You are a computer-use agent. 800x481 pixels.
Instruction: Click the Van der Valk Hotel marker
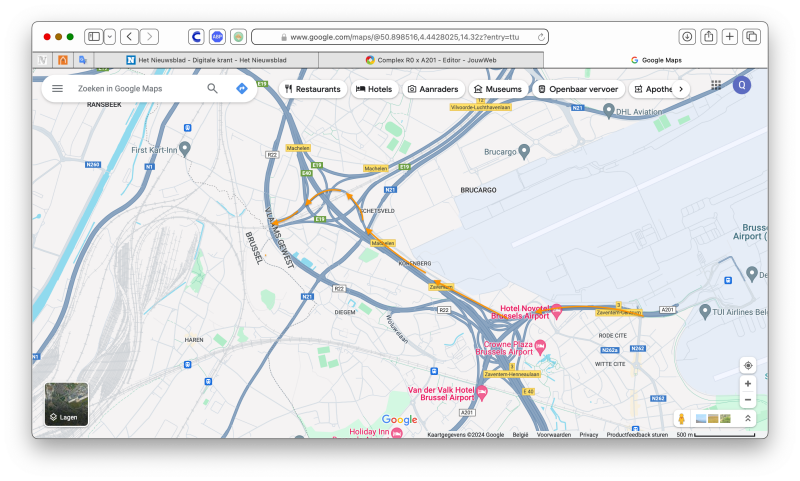pos(482,392)
